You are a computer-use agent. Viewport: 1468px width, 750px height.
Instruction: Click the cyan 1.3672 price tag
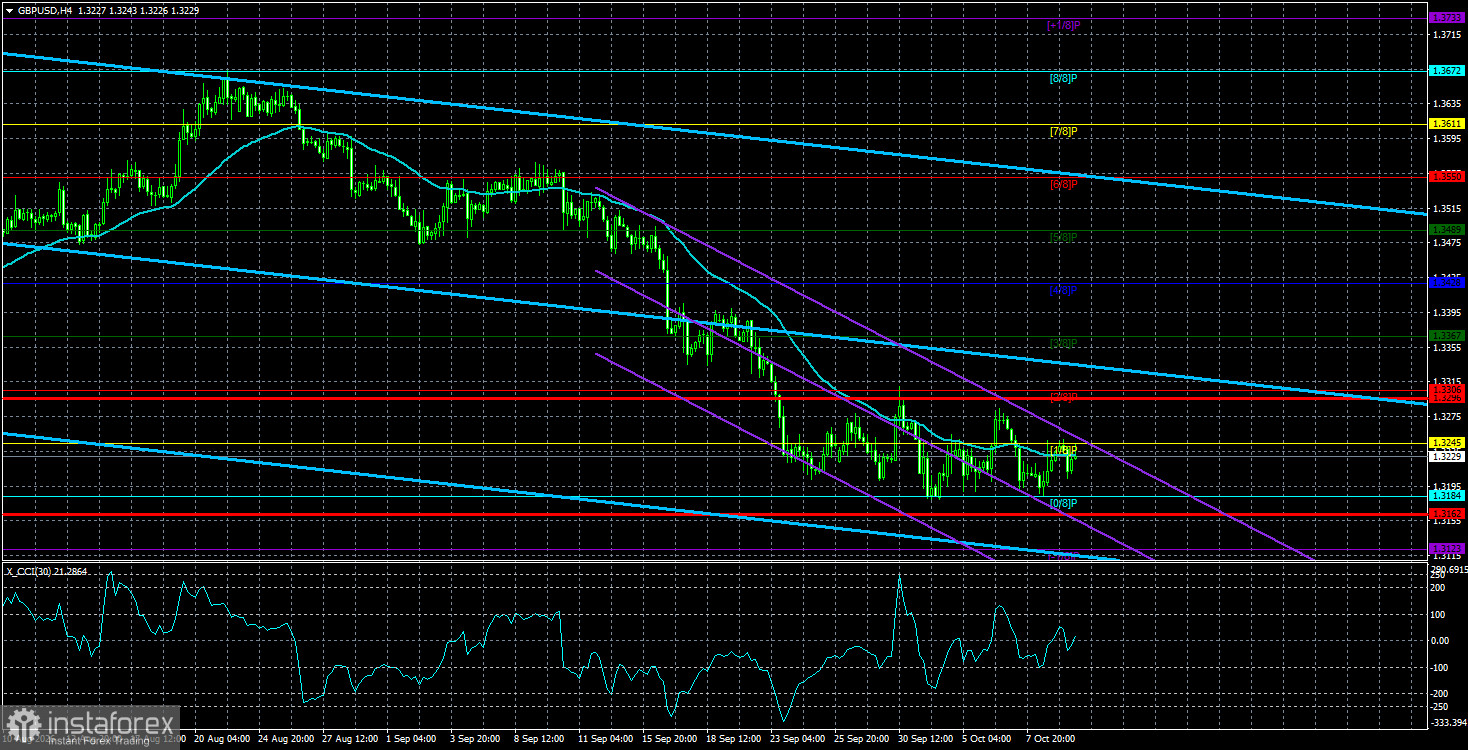[1447, 71]
